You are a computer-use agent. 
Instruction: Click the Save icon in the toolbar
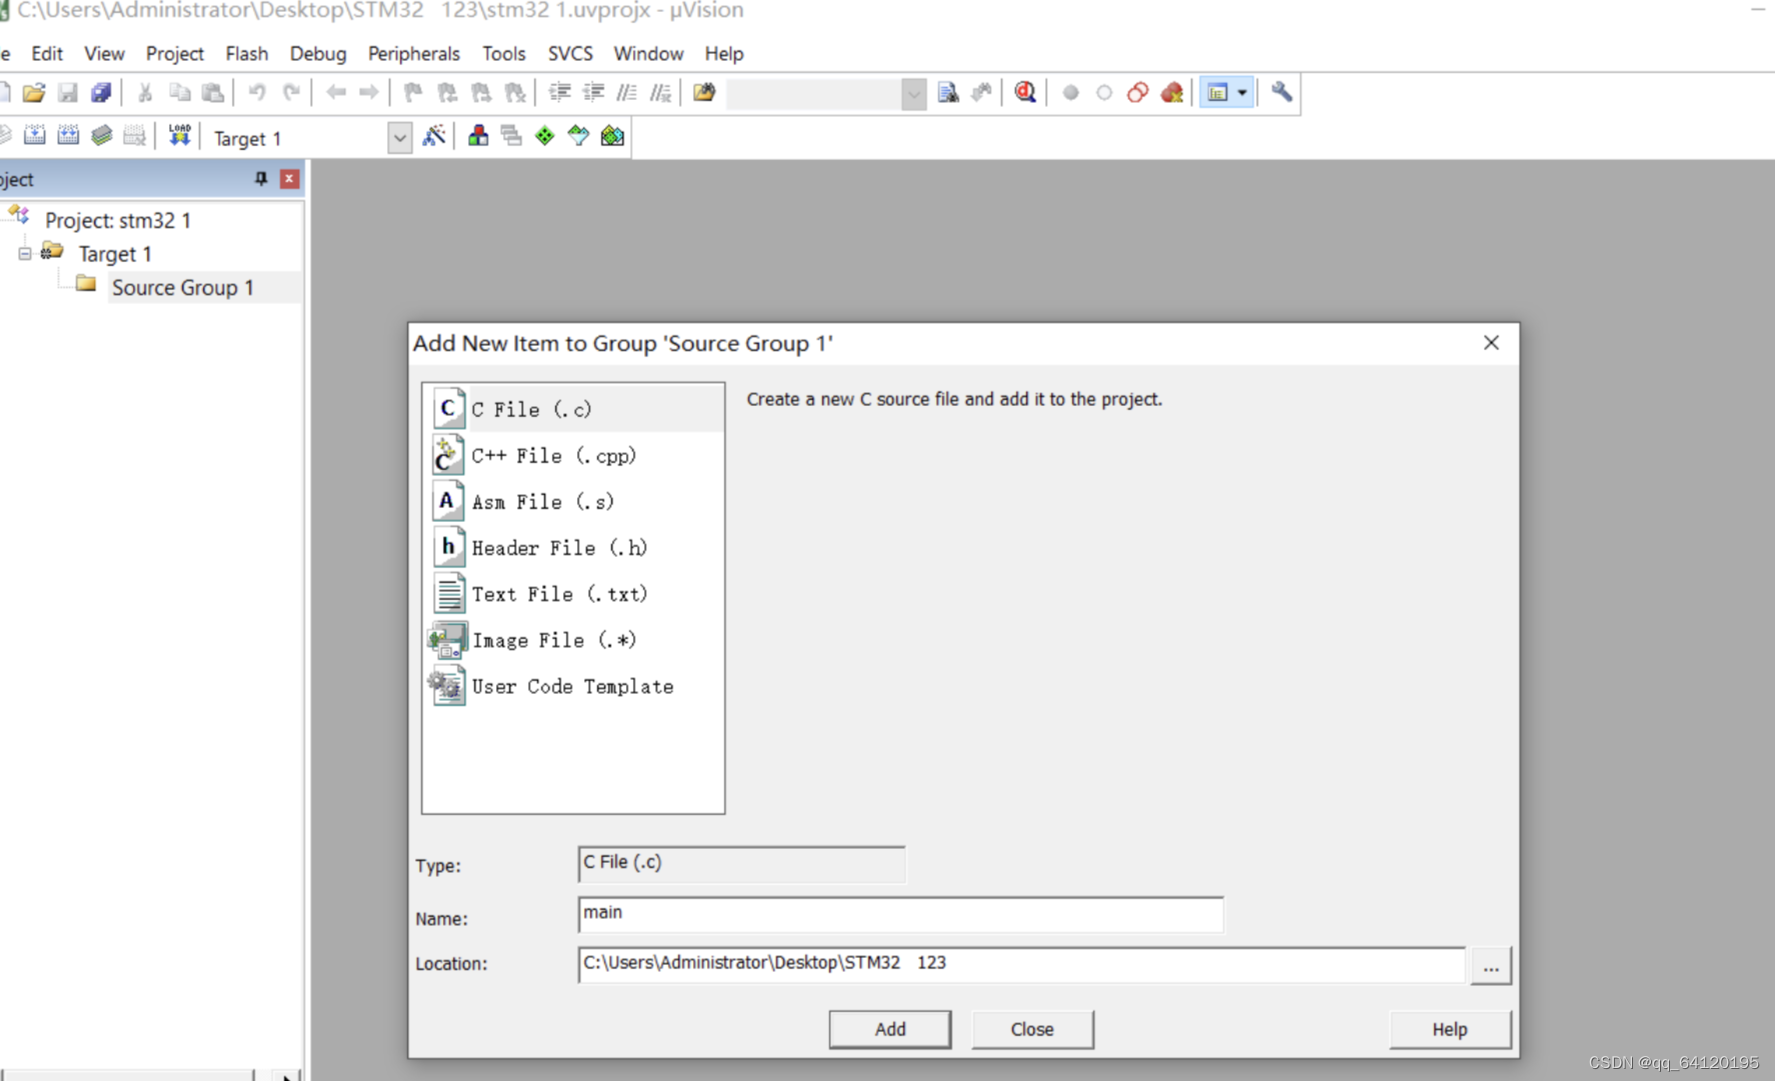(68, 93)
